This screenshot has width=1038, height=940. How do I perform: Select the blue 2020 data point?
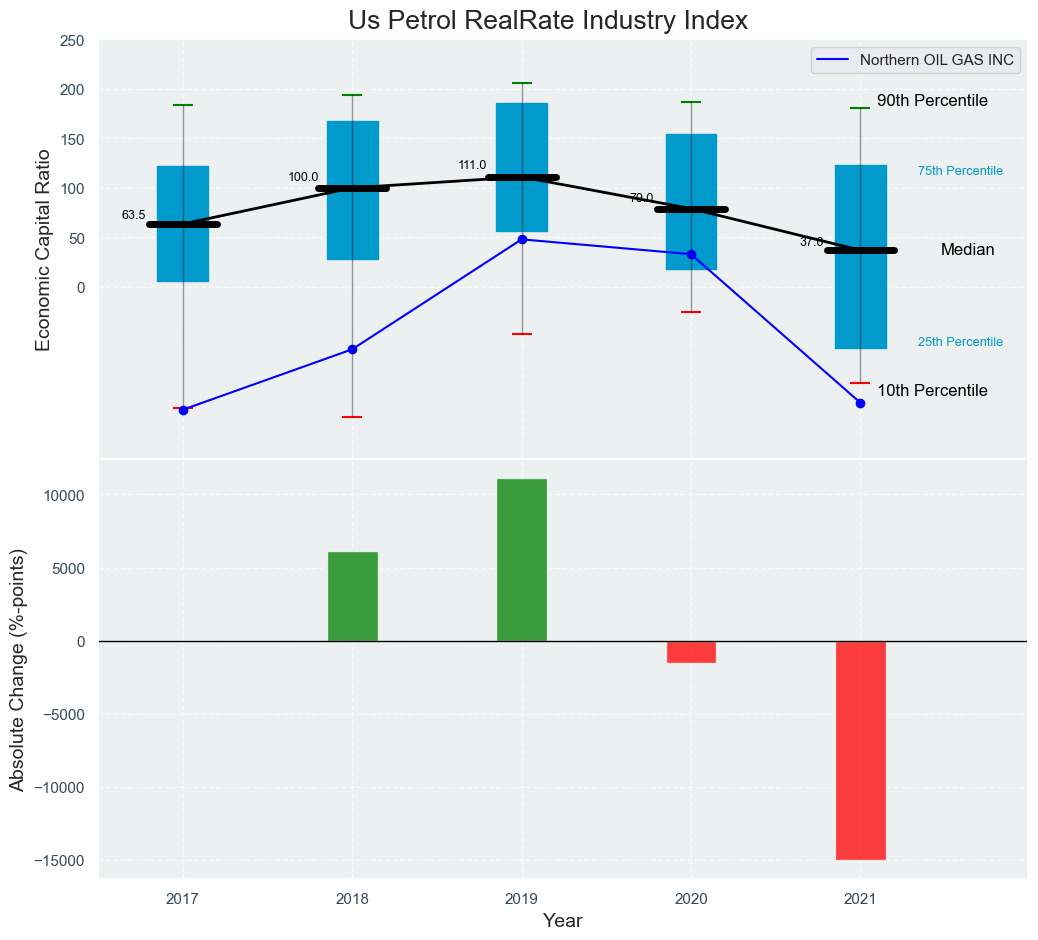point(691,254)
